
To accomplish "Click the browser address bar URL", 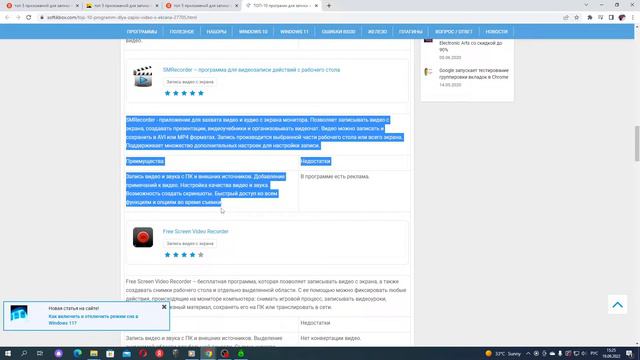I will [x=122, y=18].
